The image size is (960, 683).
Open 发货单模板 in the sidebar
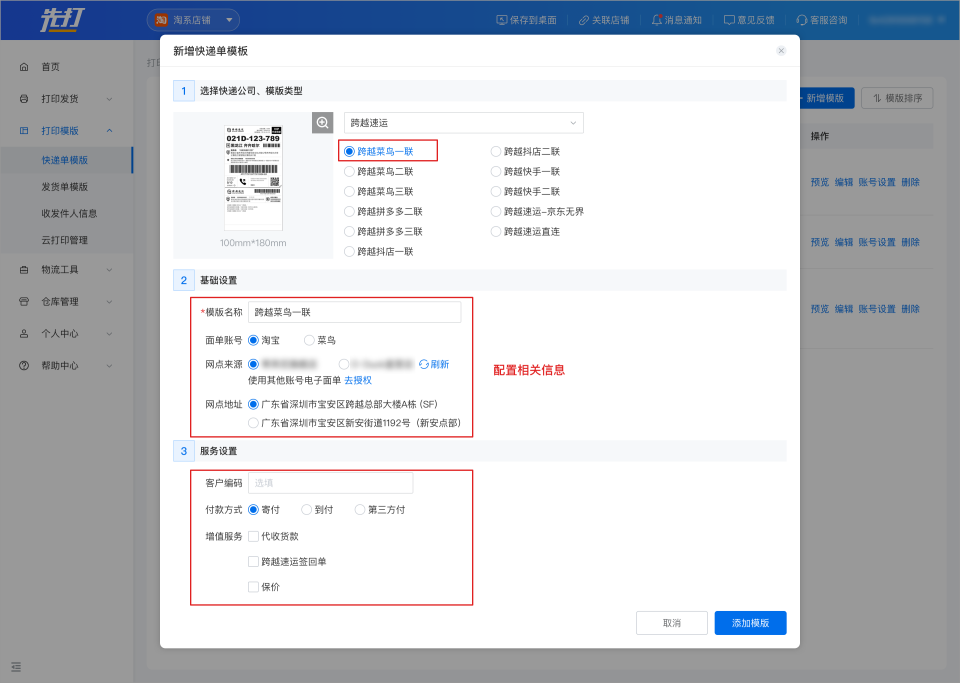point(65,187)
